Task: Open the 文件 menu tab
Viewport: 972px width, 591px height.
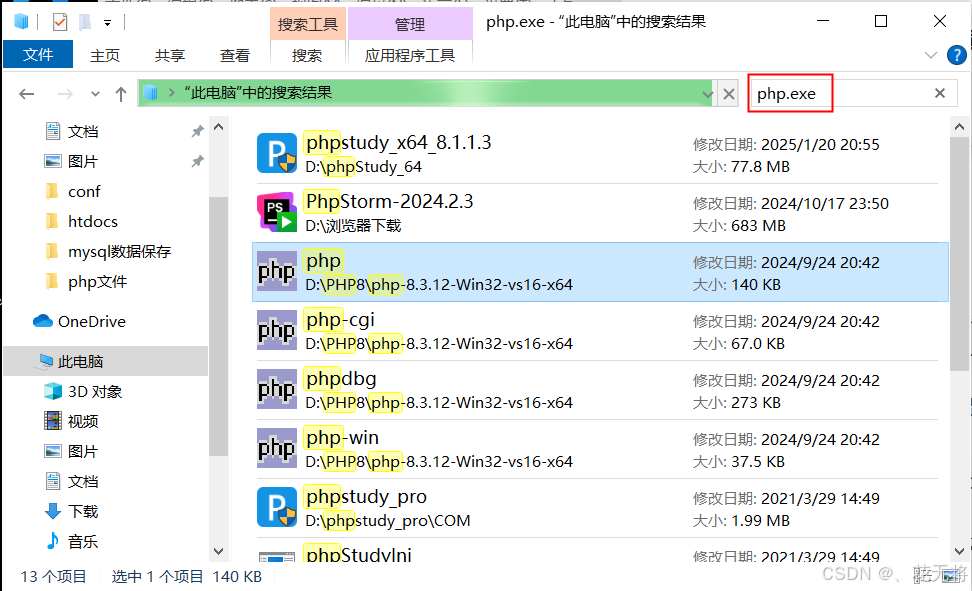Action: (x=38, y=55)
